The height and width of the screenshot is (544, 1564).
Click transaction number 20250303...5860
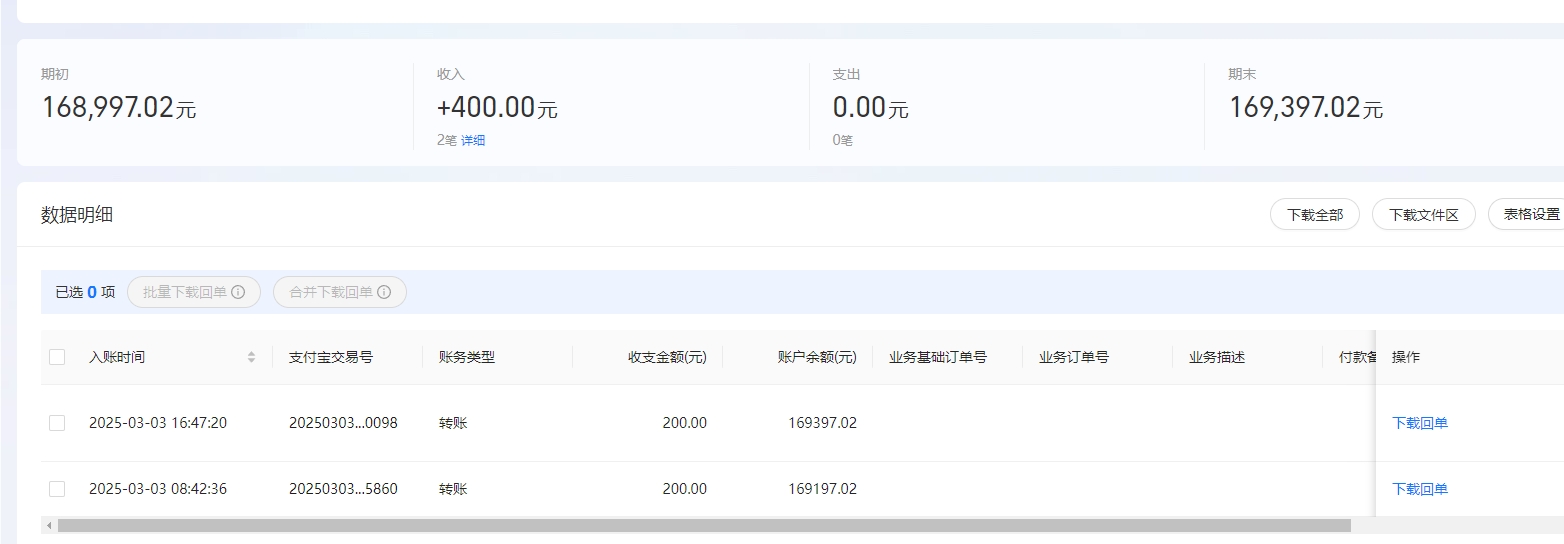(x=343, y=489)
